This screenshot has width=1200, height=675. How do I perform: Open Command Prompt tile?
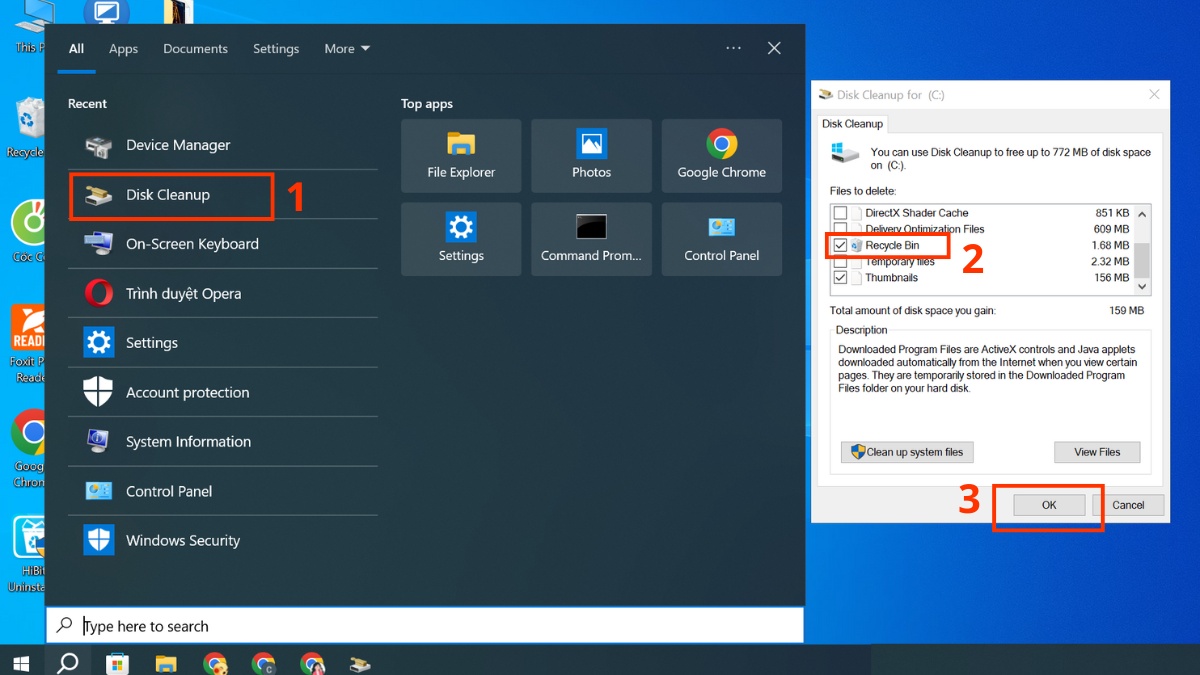coord(591,239)
